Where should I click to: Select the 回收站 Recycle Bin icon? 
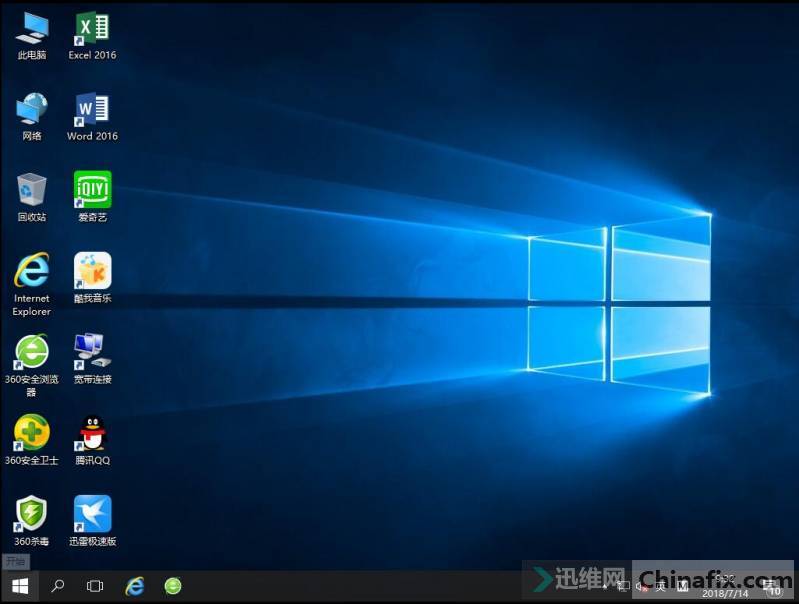(32, 198)
